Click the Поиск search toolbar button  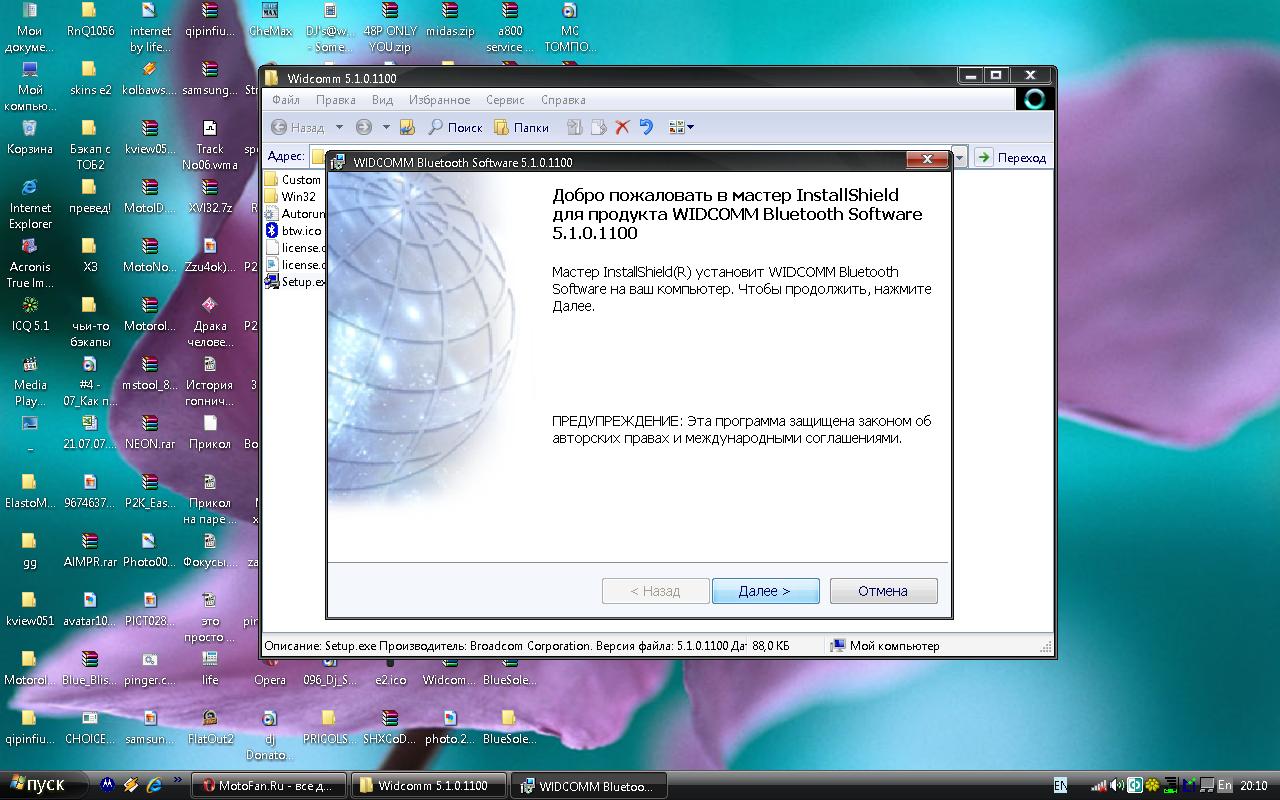click(x=455, y=127)
